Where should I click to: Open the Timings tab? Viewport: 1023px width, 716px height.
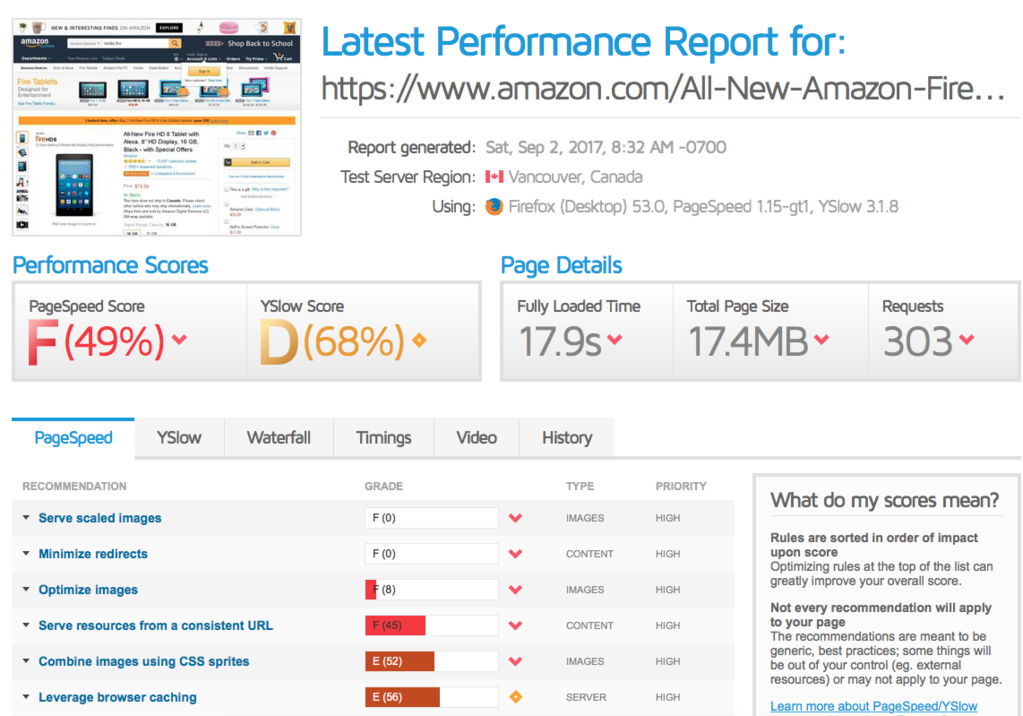[384, 438]
